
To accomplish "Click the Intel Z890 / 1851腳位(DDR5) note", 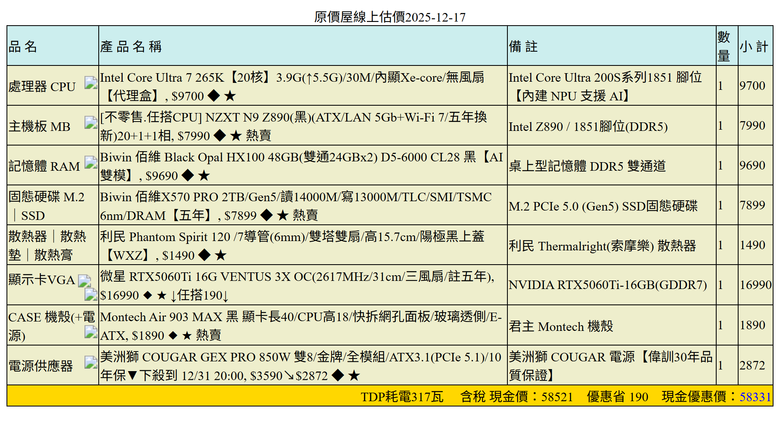I will 588,126.
